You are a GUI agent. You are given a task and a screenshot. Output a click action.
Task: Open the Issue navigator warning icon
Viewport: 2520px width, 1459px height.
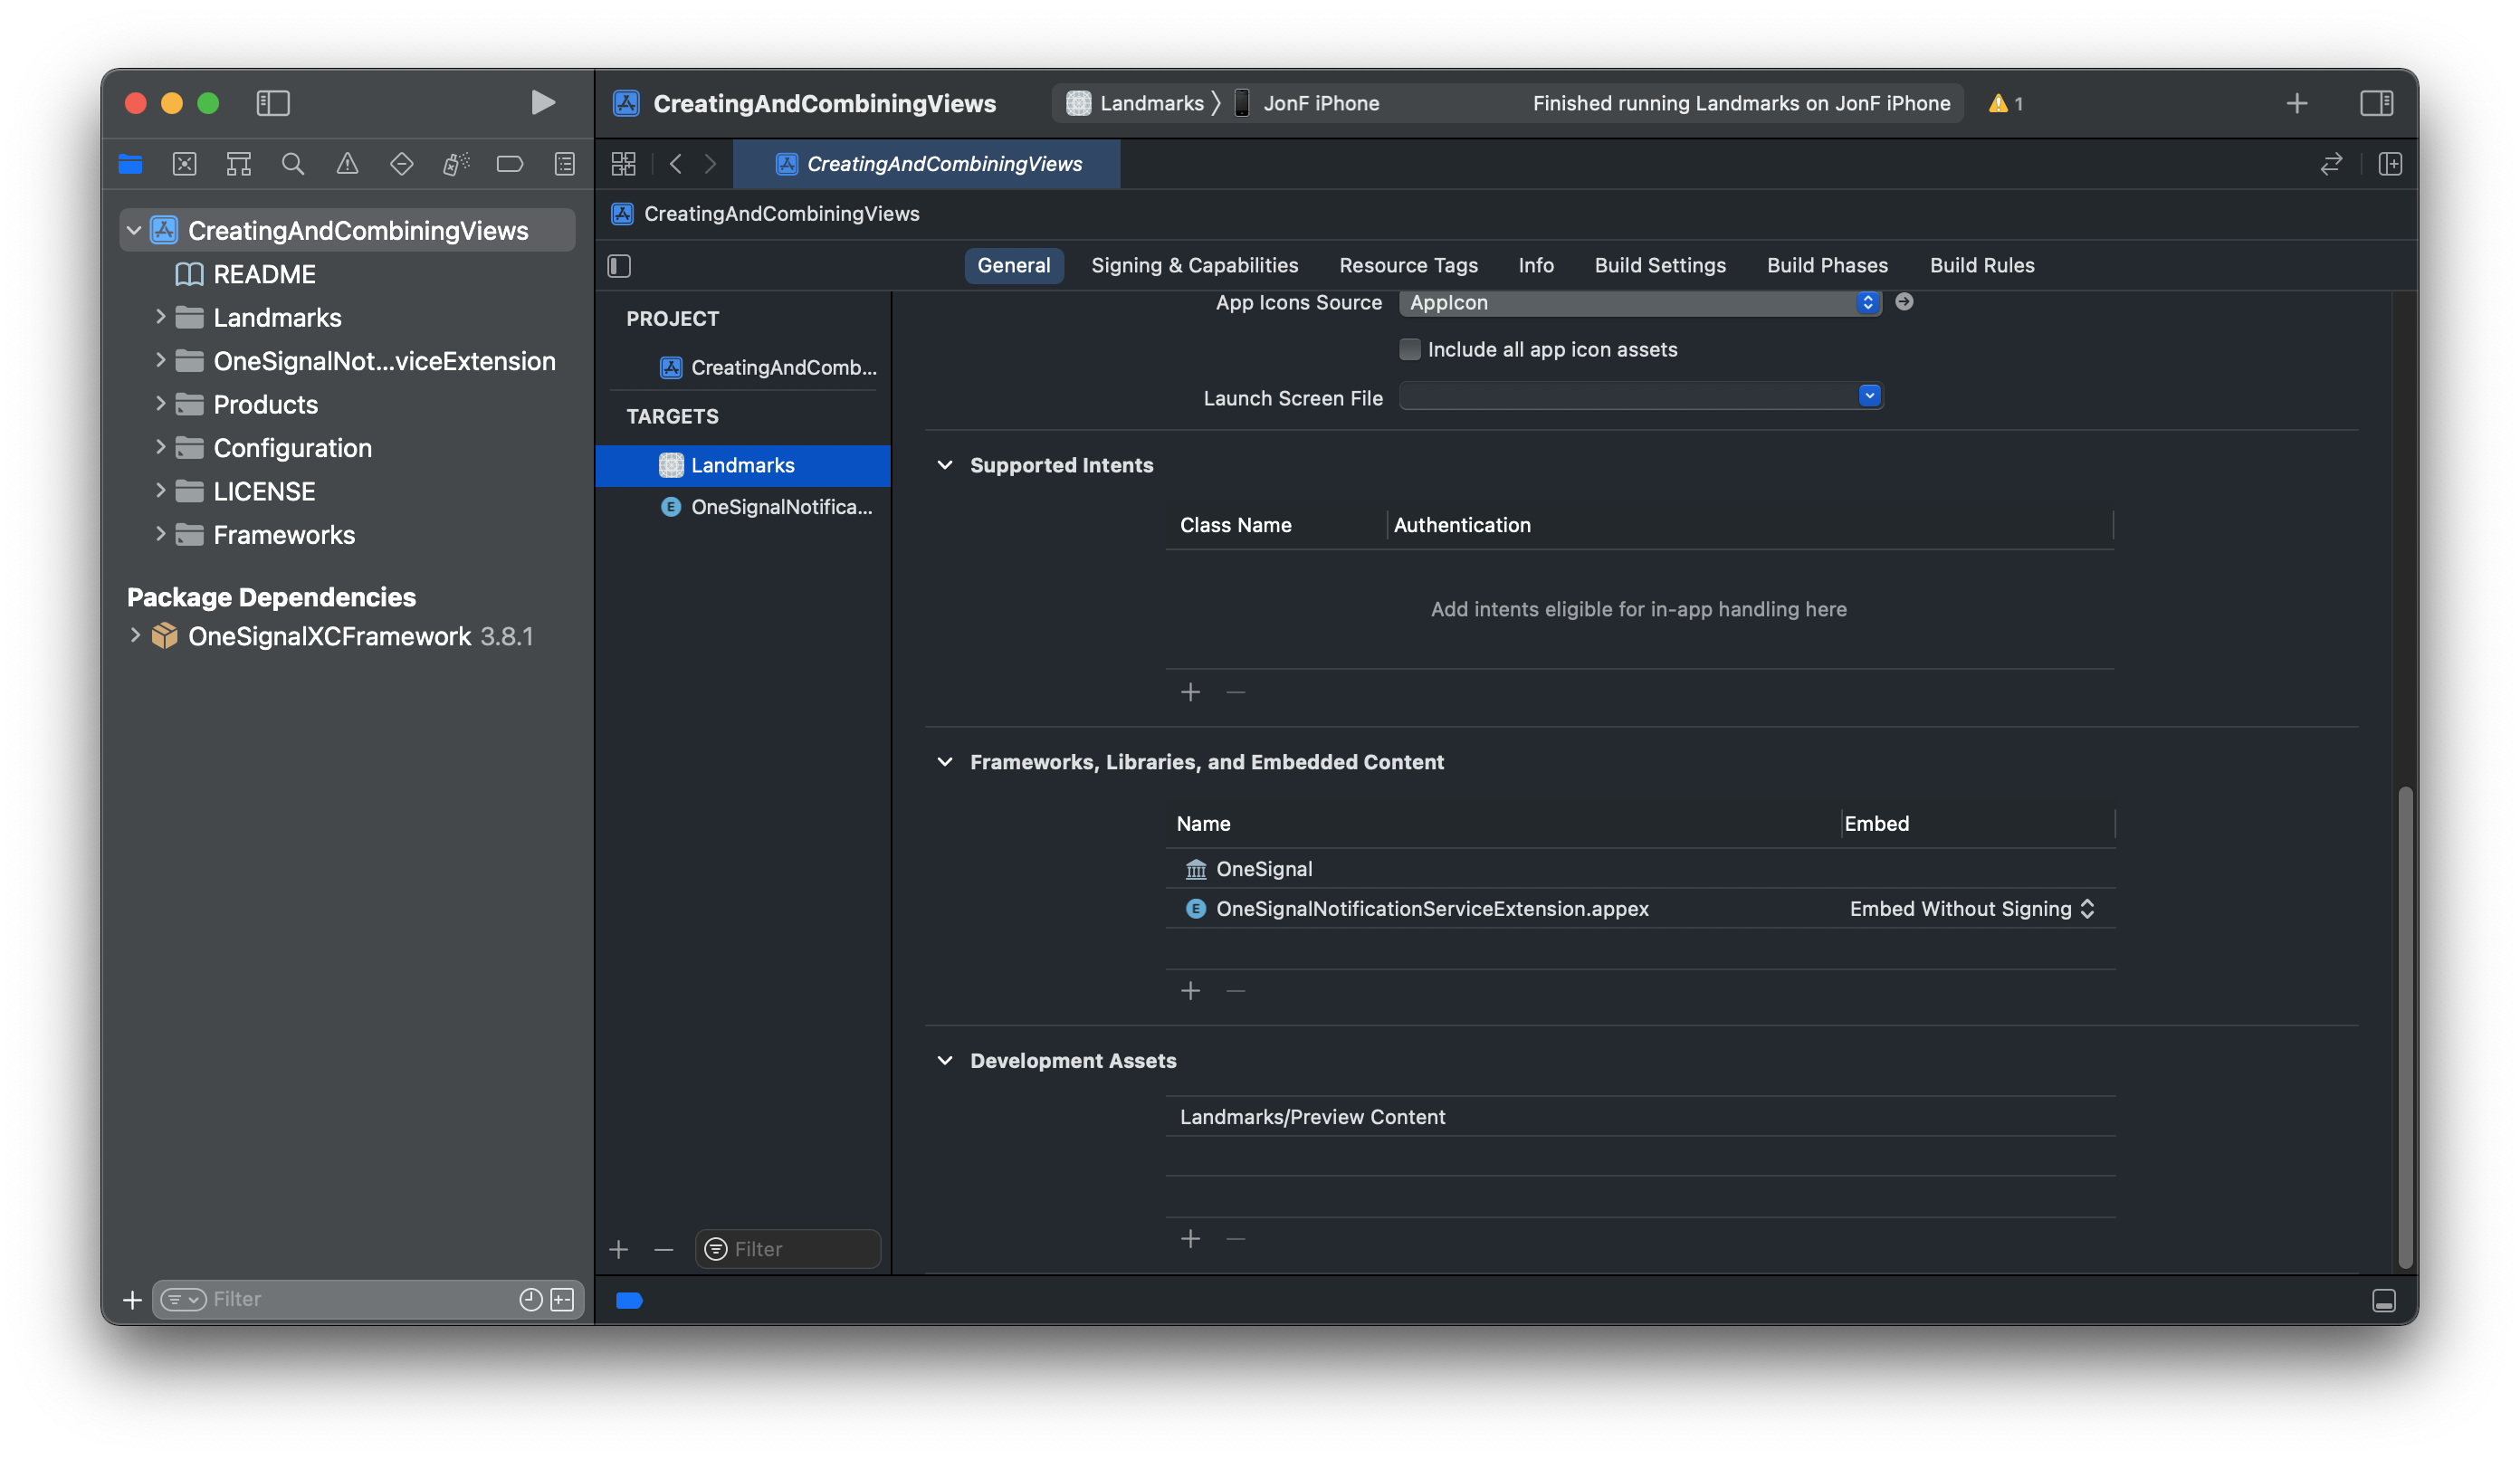coord(347,164)
